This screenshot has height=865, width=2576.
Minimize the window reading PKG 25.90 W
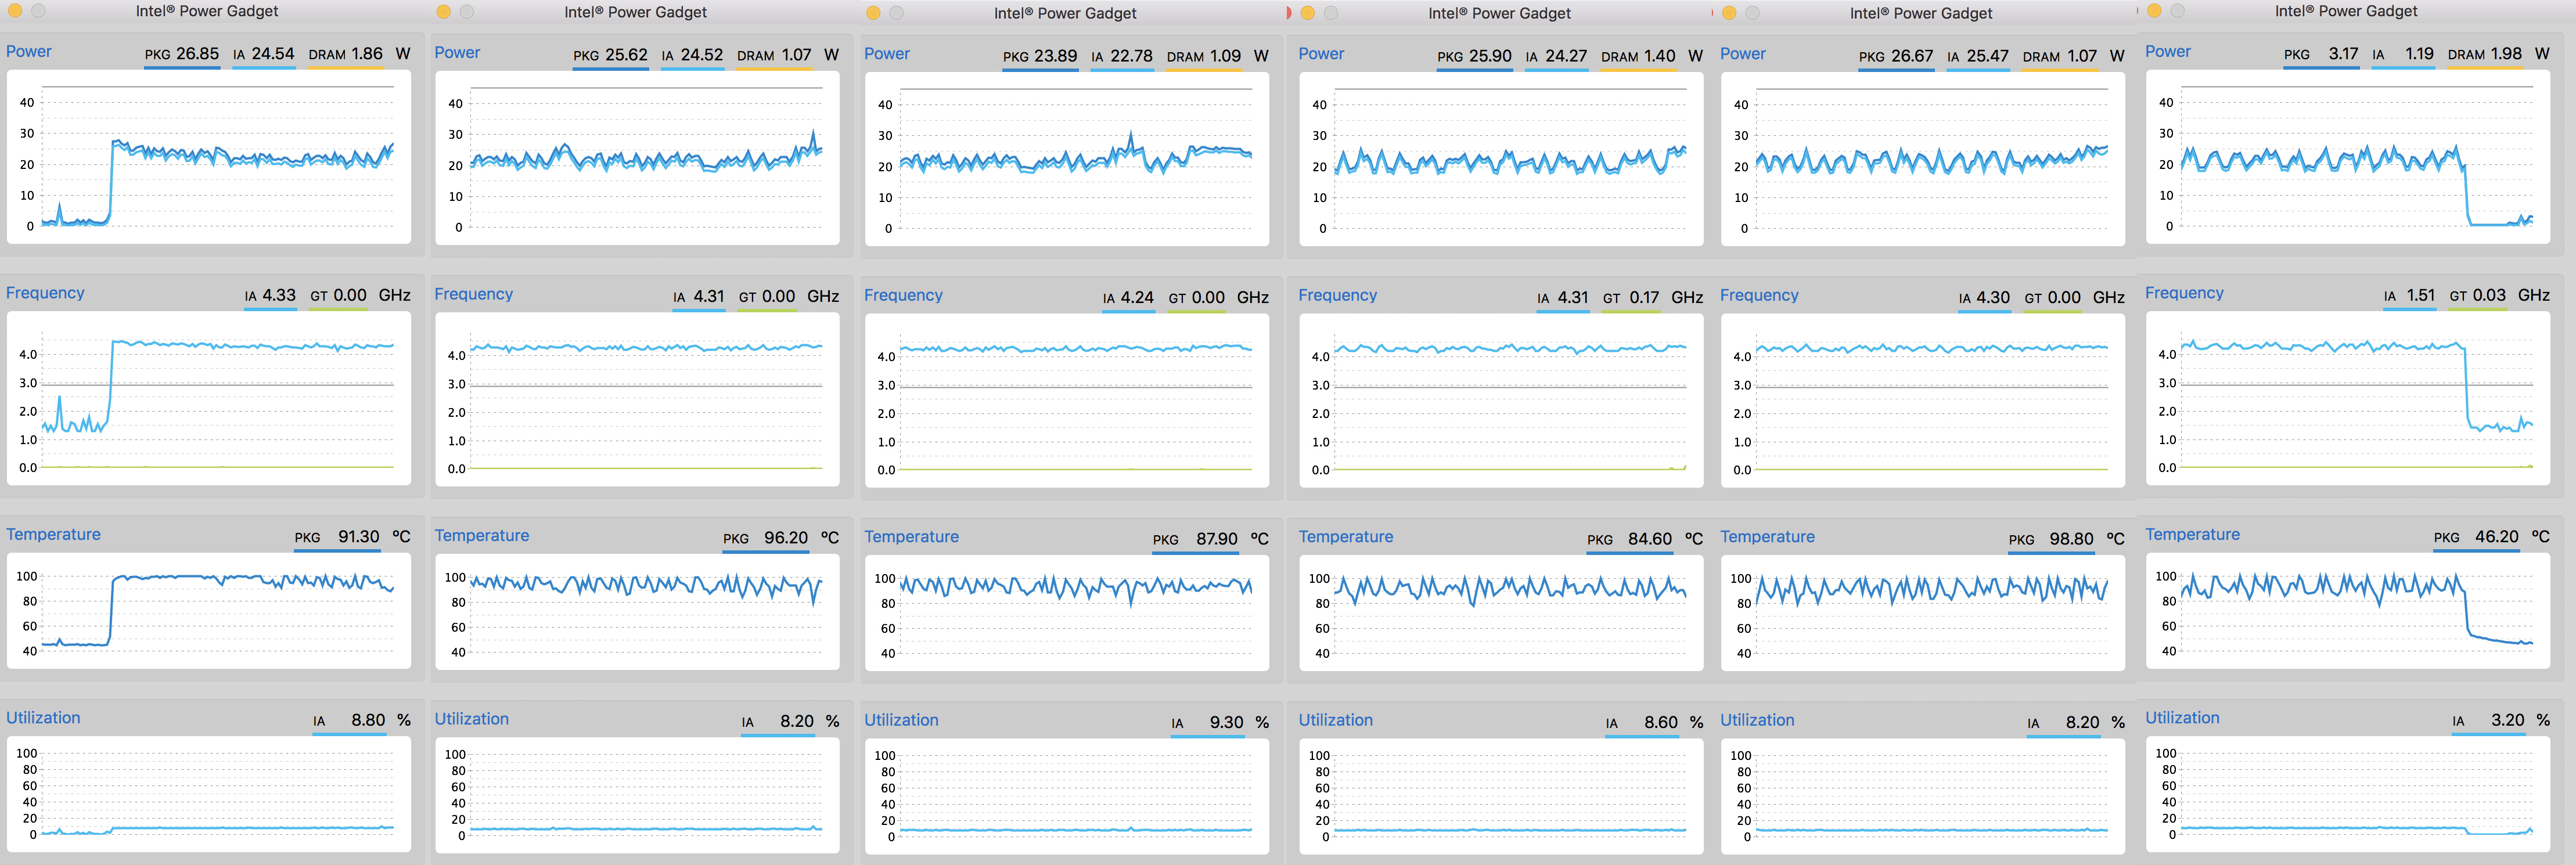click(1308, 13)
